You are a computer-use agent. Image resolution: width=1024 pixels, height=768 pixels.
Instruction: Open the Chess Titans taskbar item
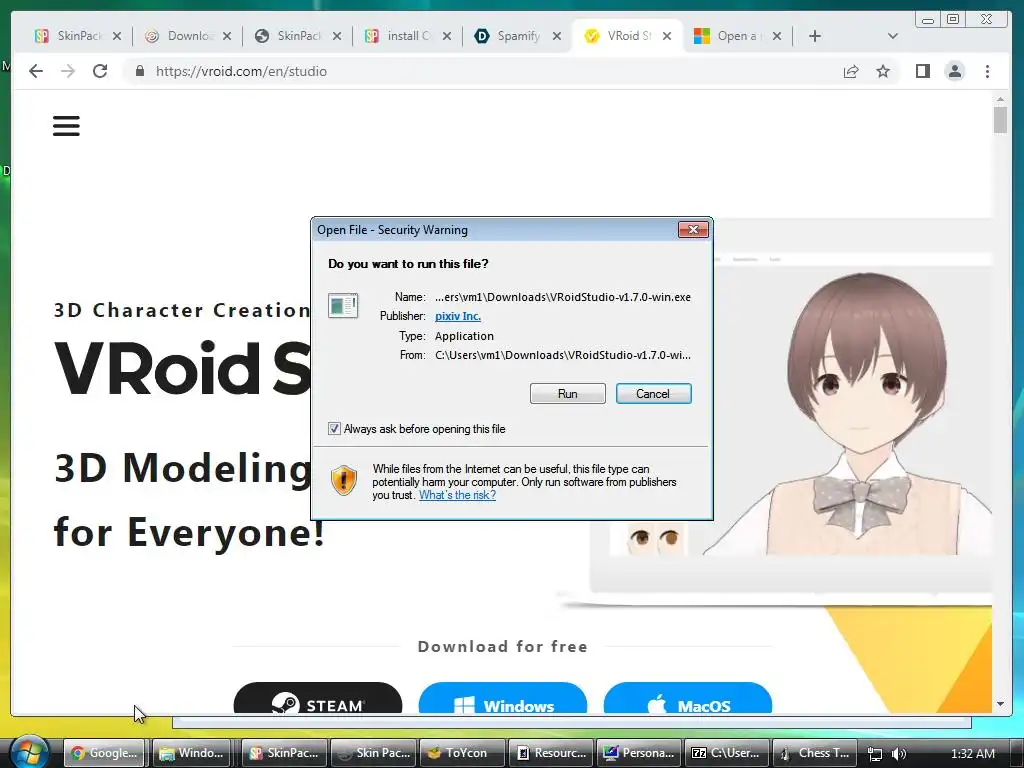click(x=816, y=753)
